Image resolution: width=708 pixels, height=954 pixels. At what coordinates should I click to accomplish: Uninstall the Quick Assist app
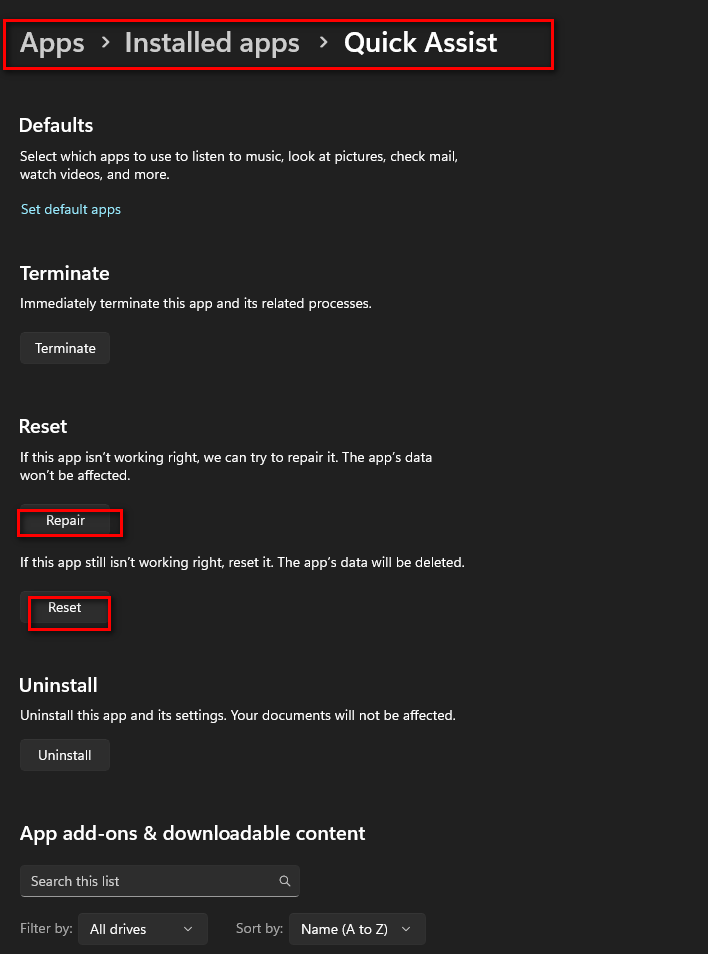[64, 755]
